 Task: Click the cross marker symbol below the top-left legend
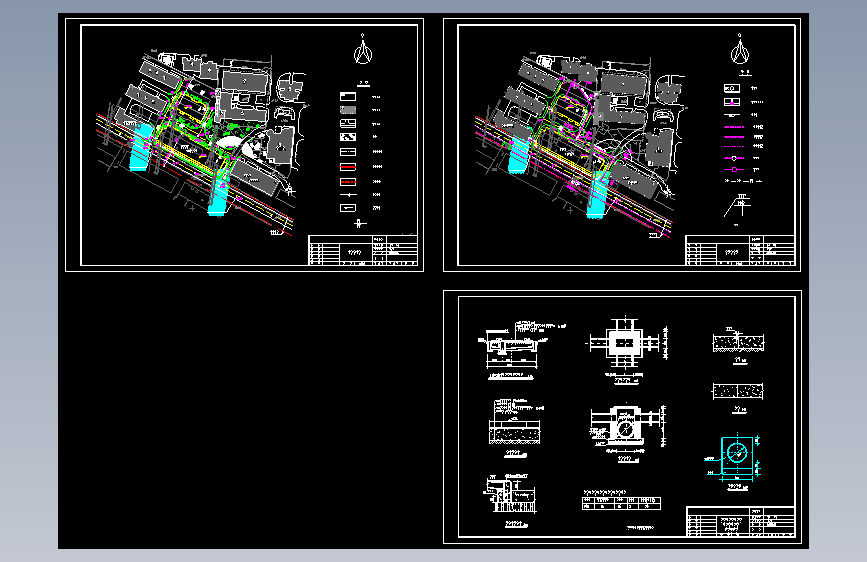[359, 223]
